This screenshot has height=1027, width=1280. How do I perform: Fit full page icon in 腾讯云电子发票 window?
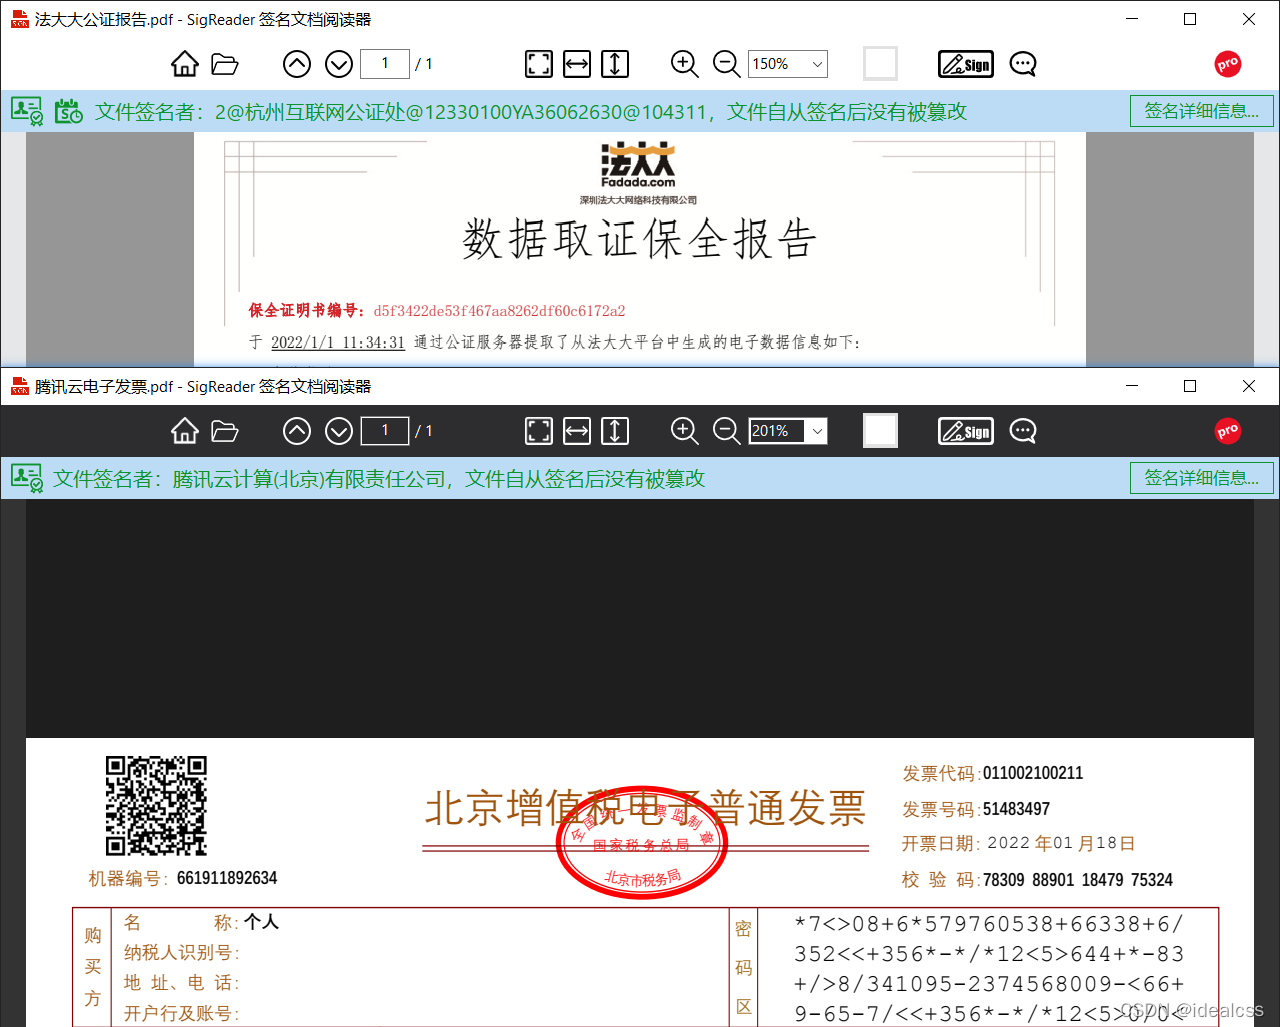click(x=539, y=431)
